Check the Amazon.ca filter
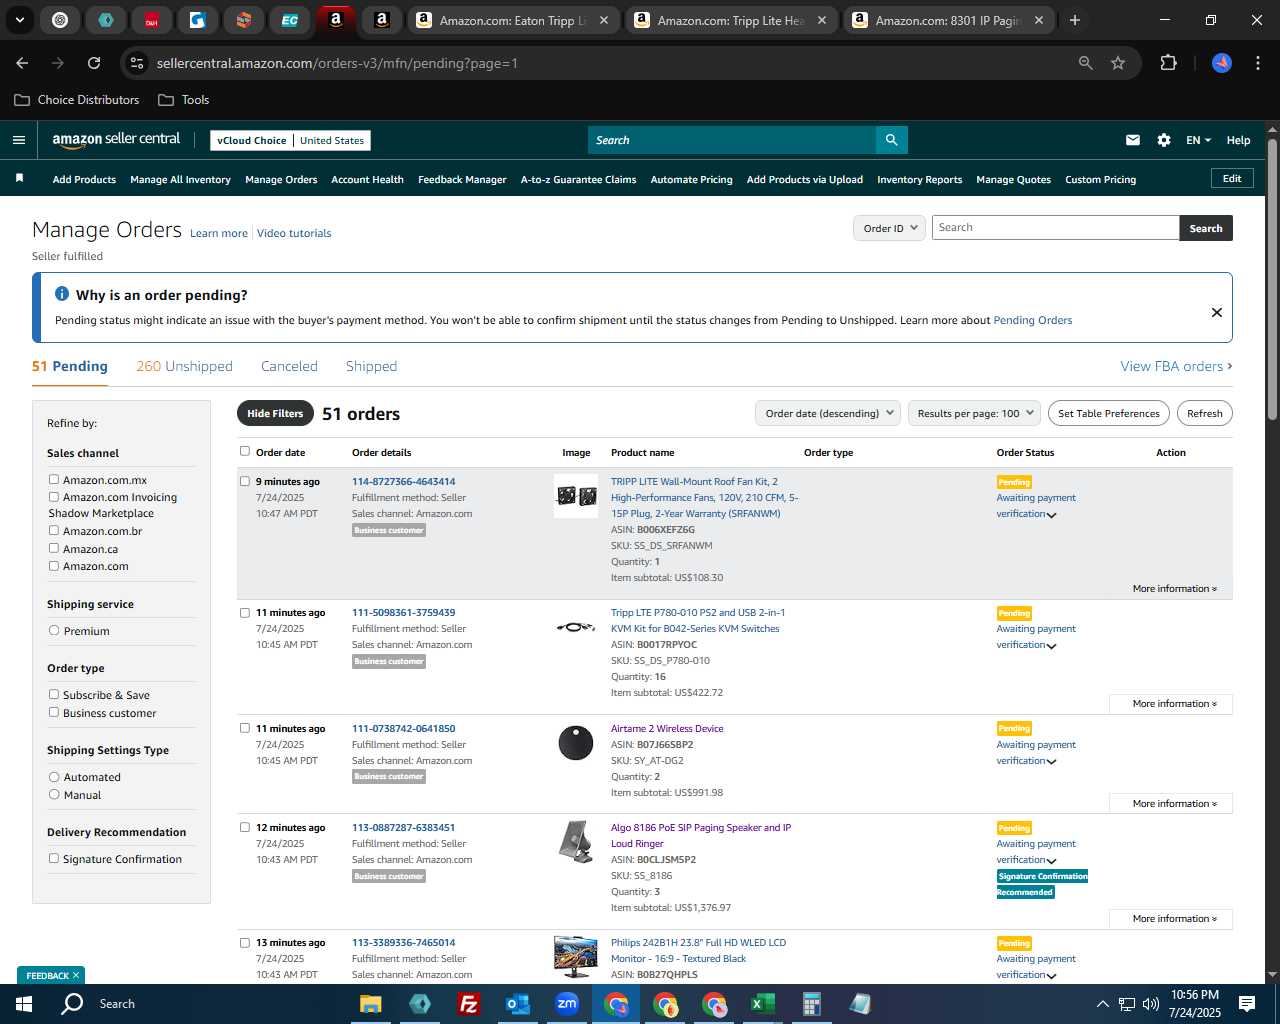This screenshot has height=1024, width=1280. [54, 548]
